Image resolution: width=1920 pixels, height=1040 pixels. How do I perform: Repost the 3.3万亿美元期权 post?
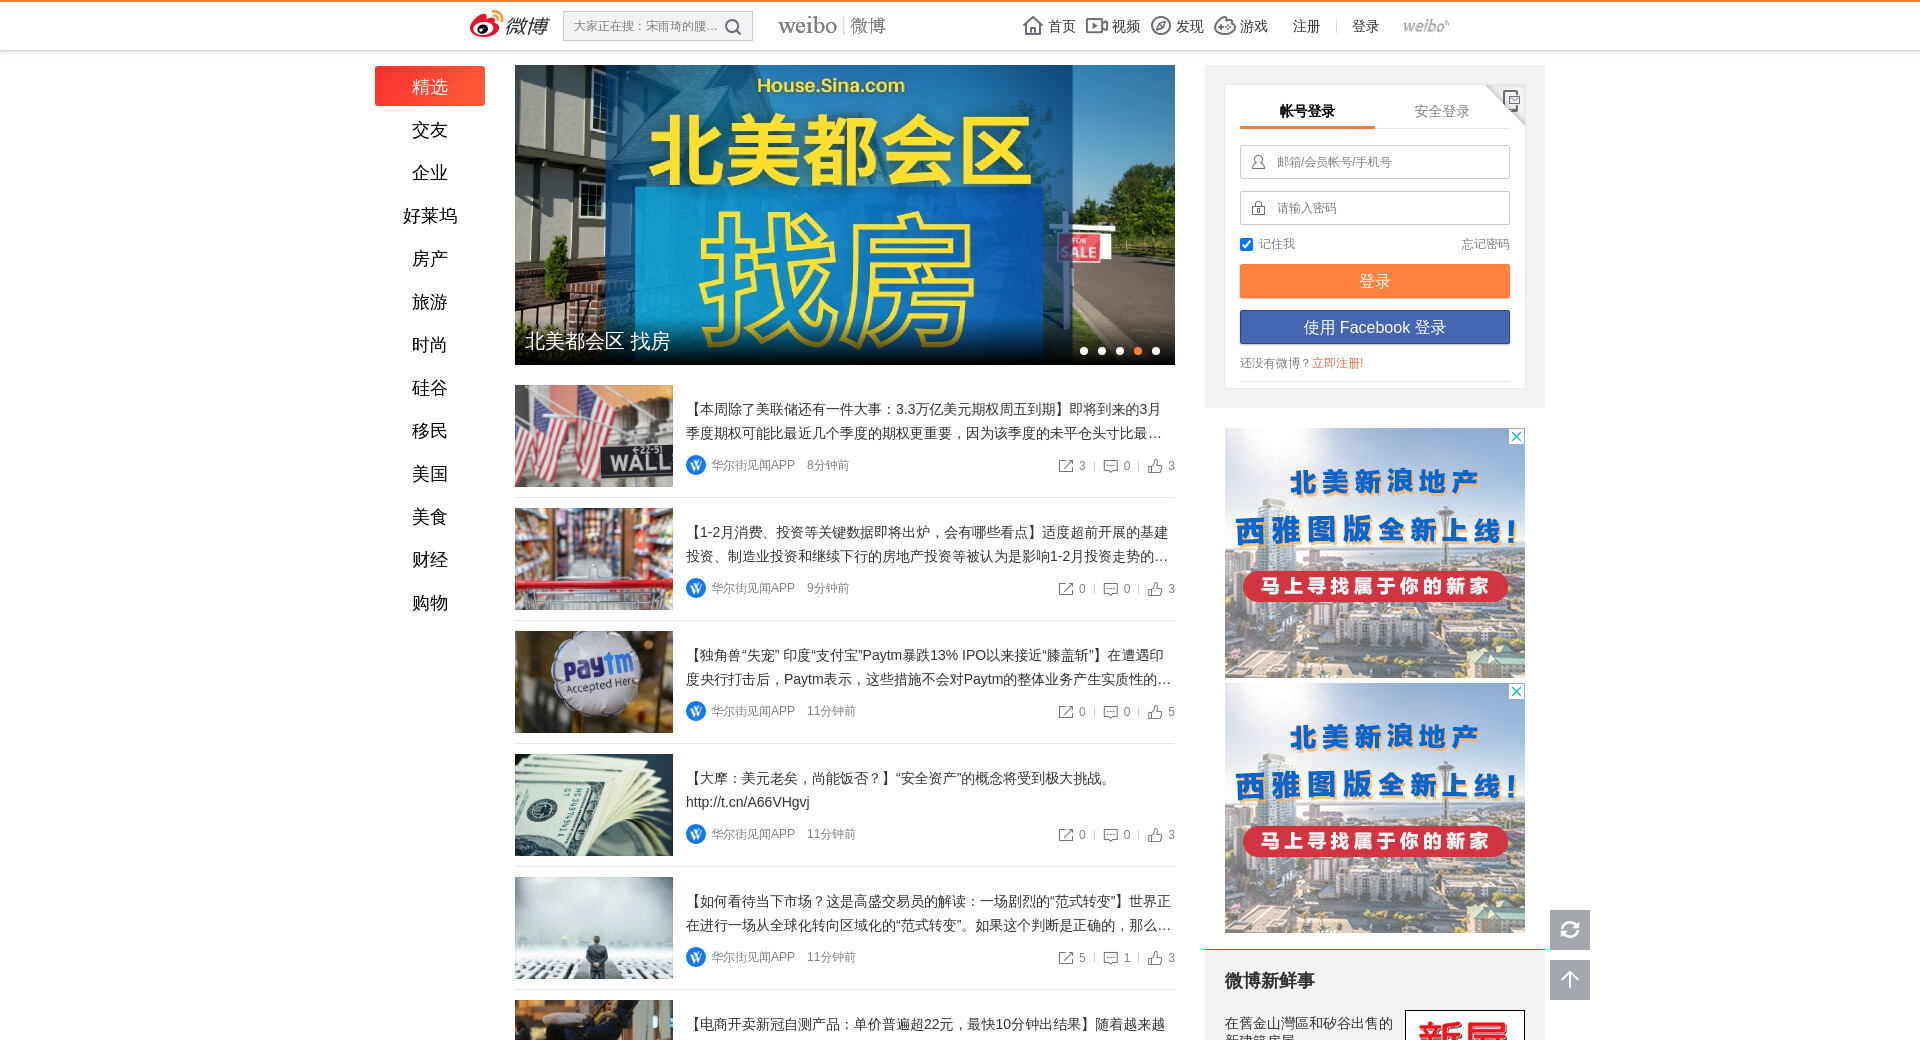click(1072, 466)
